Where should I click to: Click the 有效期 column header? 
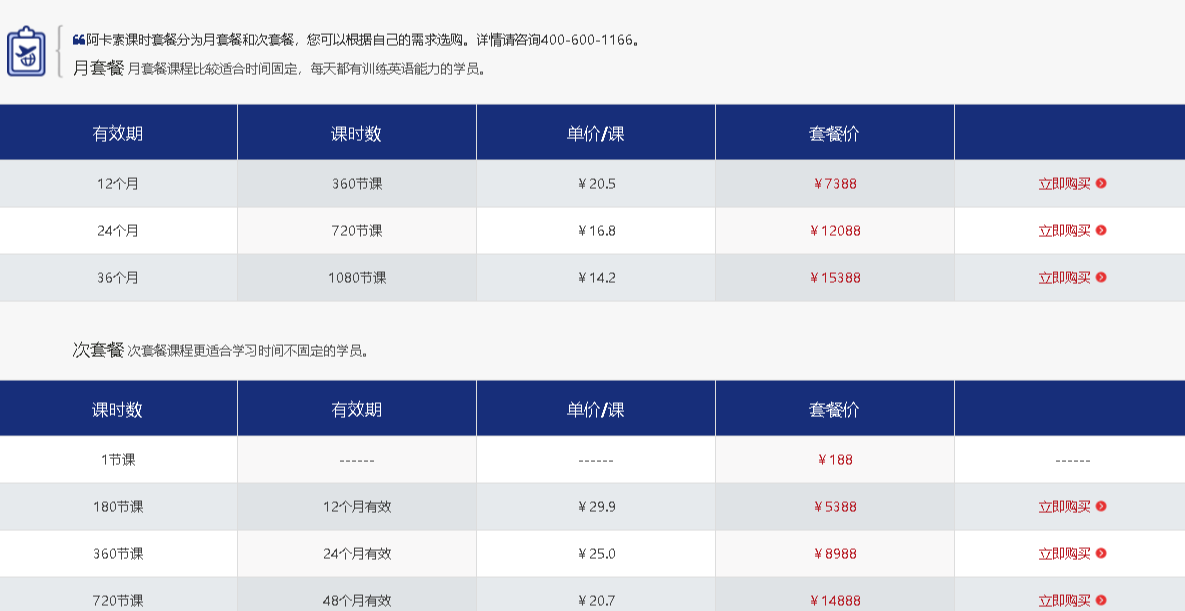117,131
